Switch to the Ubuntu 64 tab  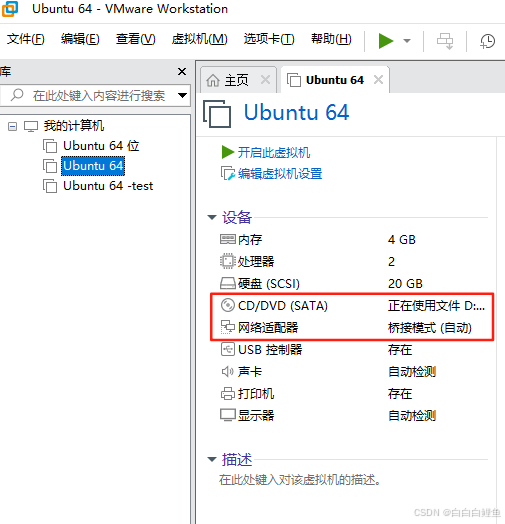335,80
